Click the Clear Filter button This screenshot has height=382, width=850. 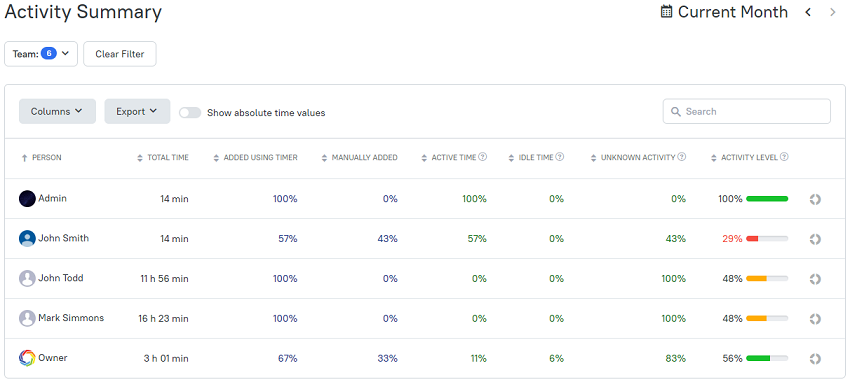120,54
